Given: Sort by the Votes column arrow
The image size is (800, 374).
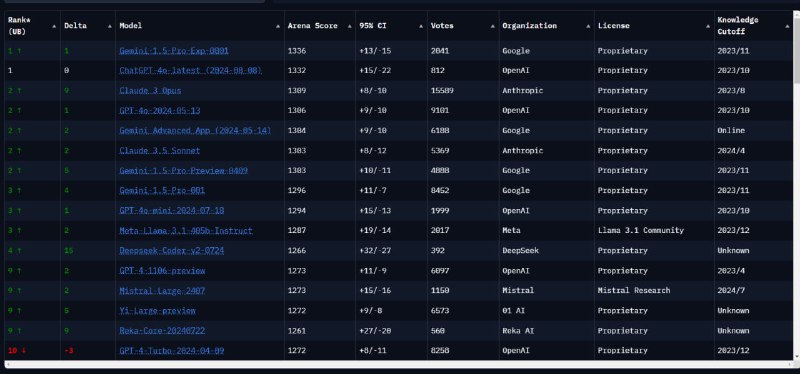Looking at the screenshot, I should click(x=492, y=26).
